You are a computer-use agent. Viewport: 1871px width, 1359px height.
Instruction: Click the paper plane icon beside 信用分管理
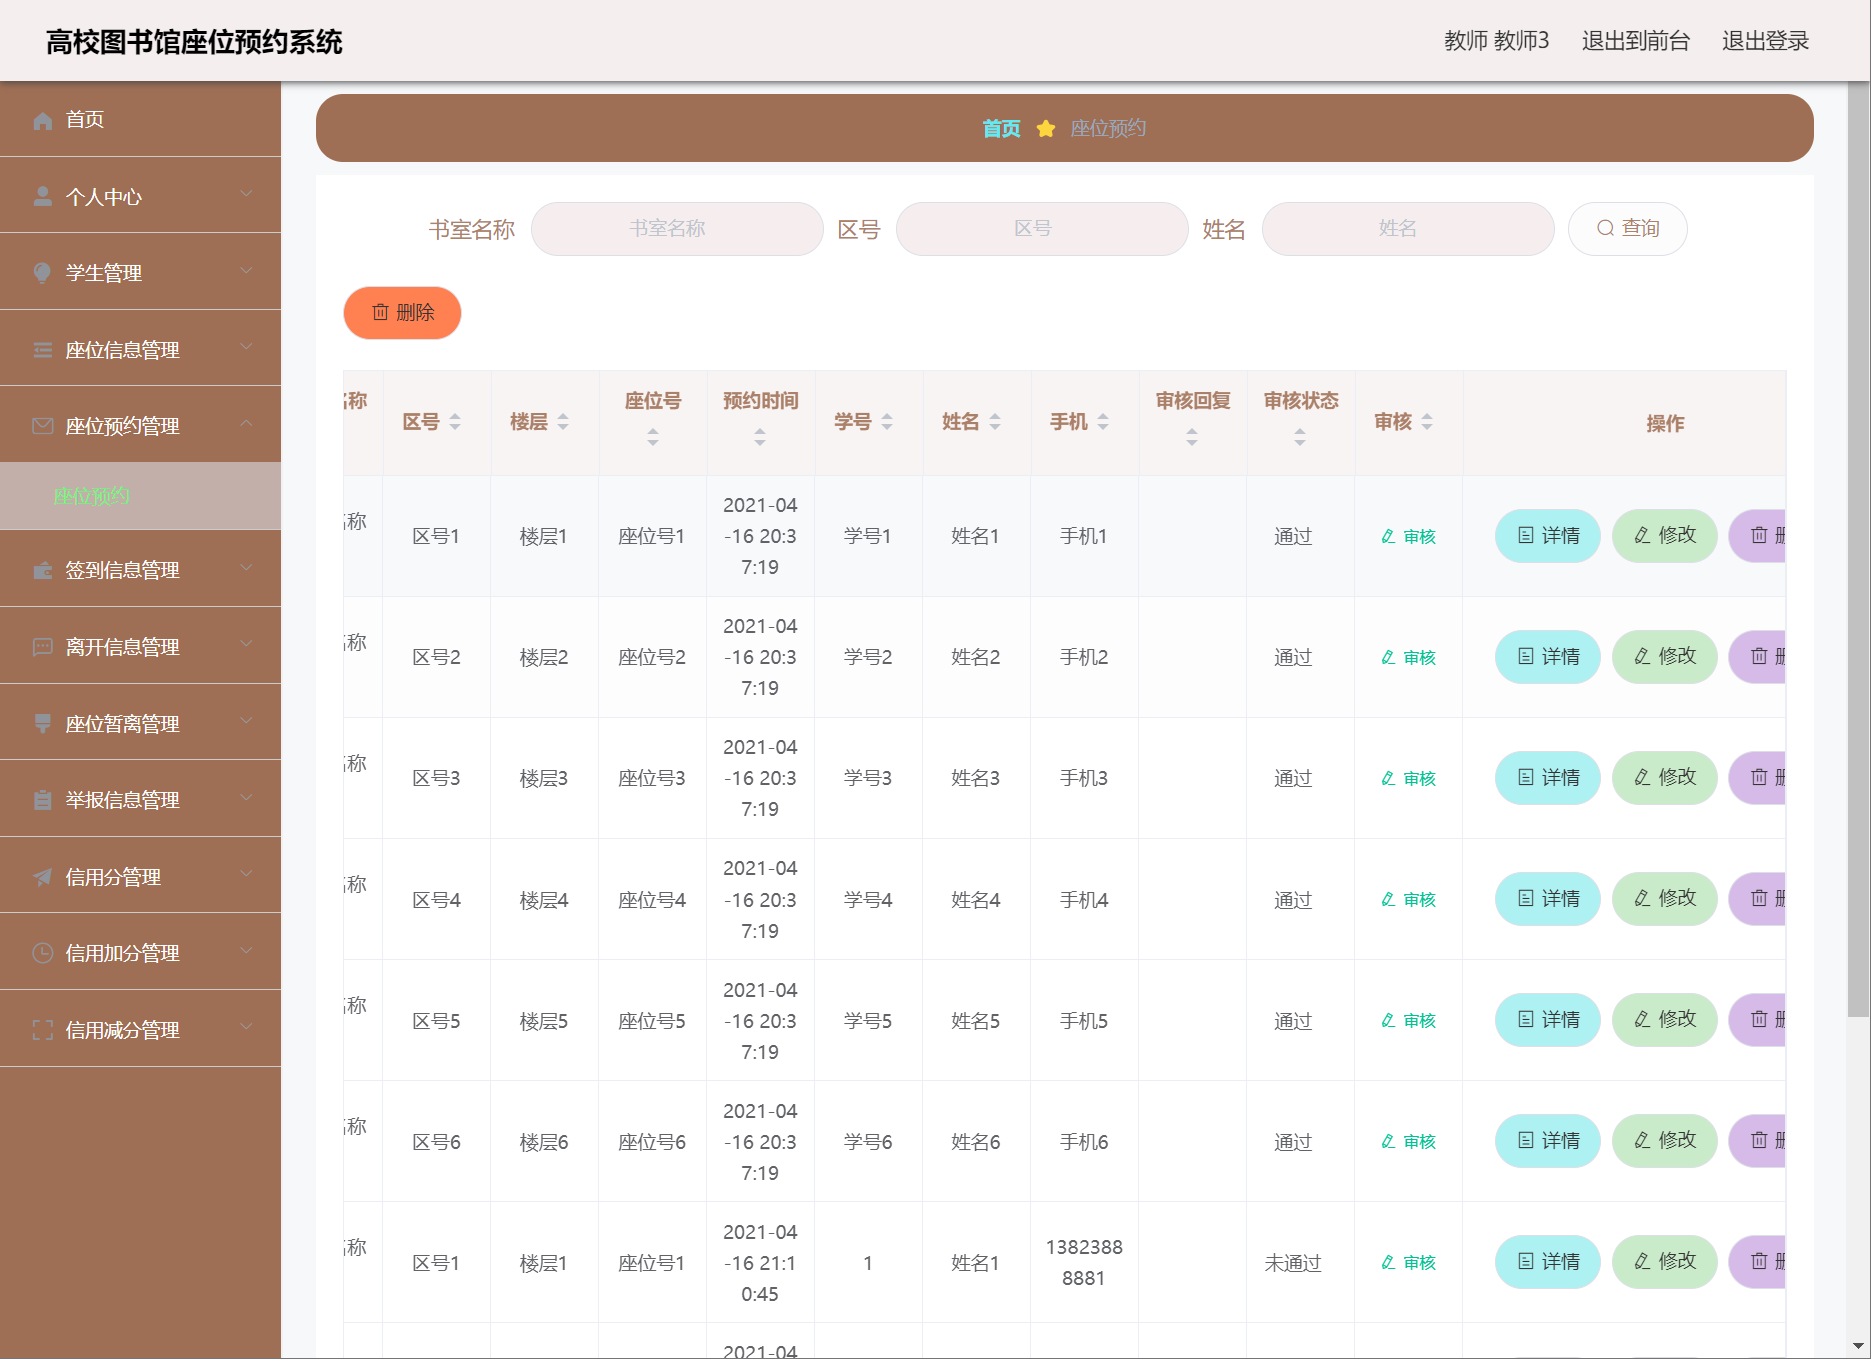(42, 877)
